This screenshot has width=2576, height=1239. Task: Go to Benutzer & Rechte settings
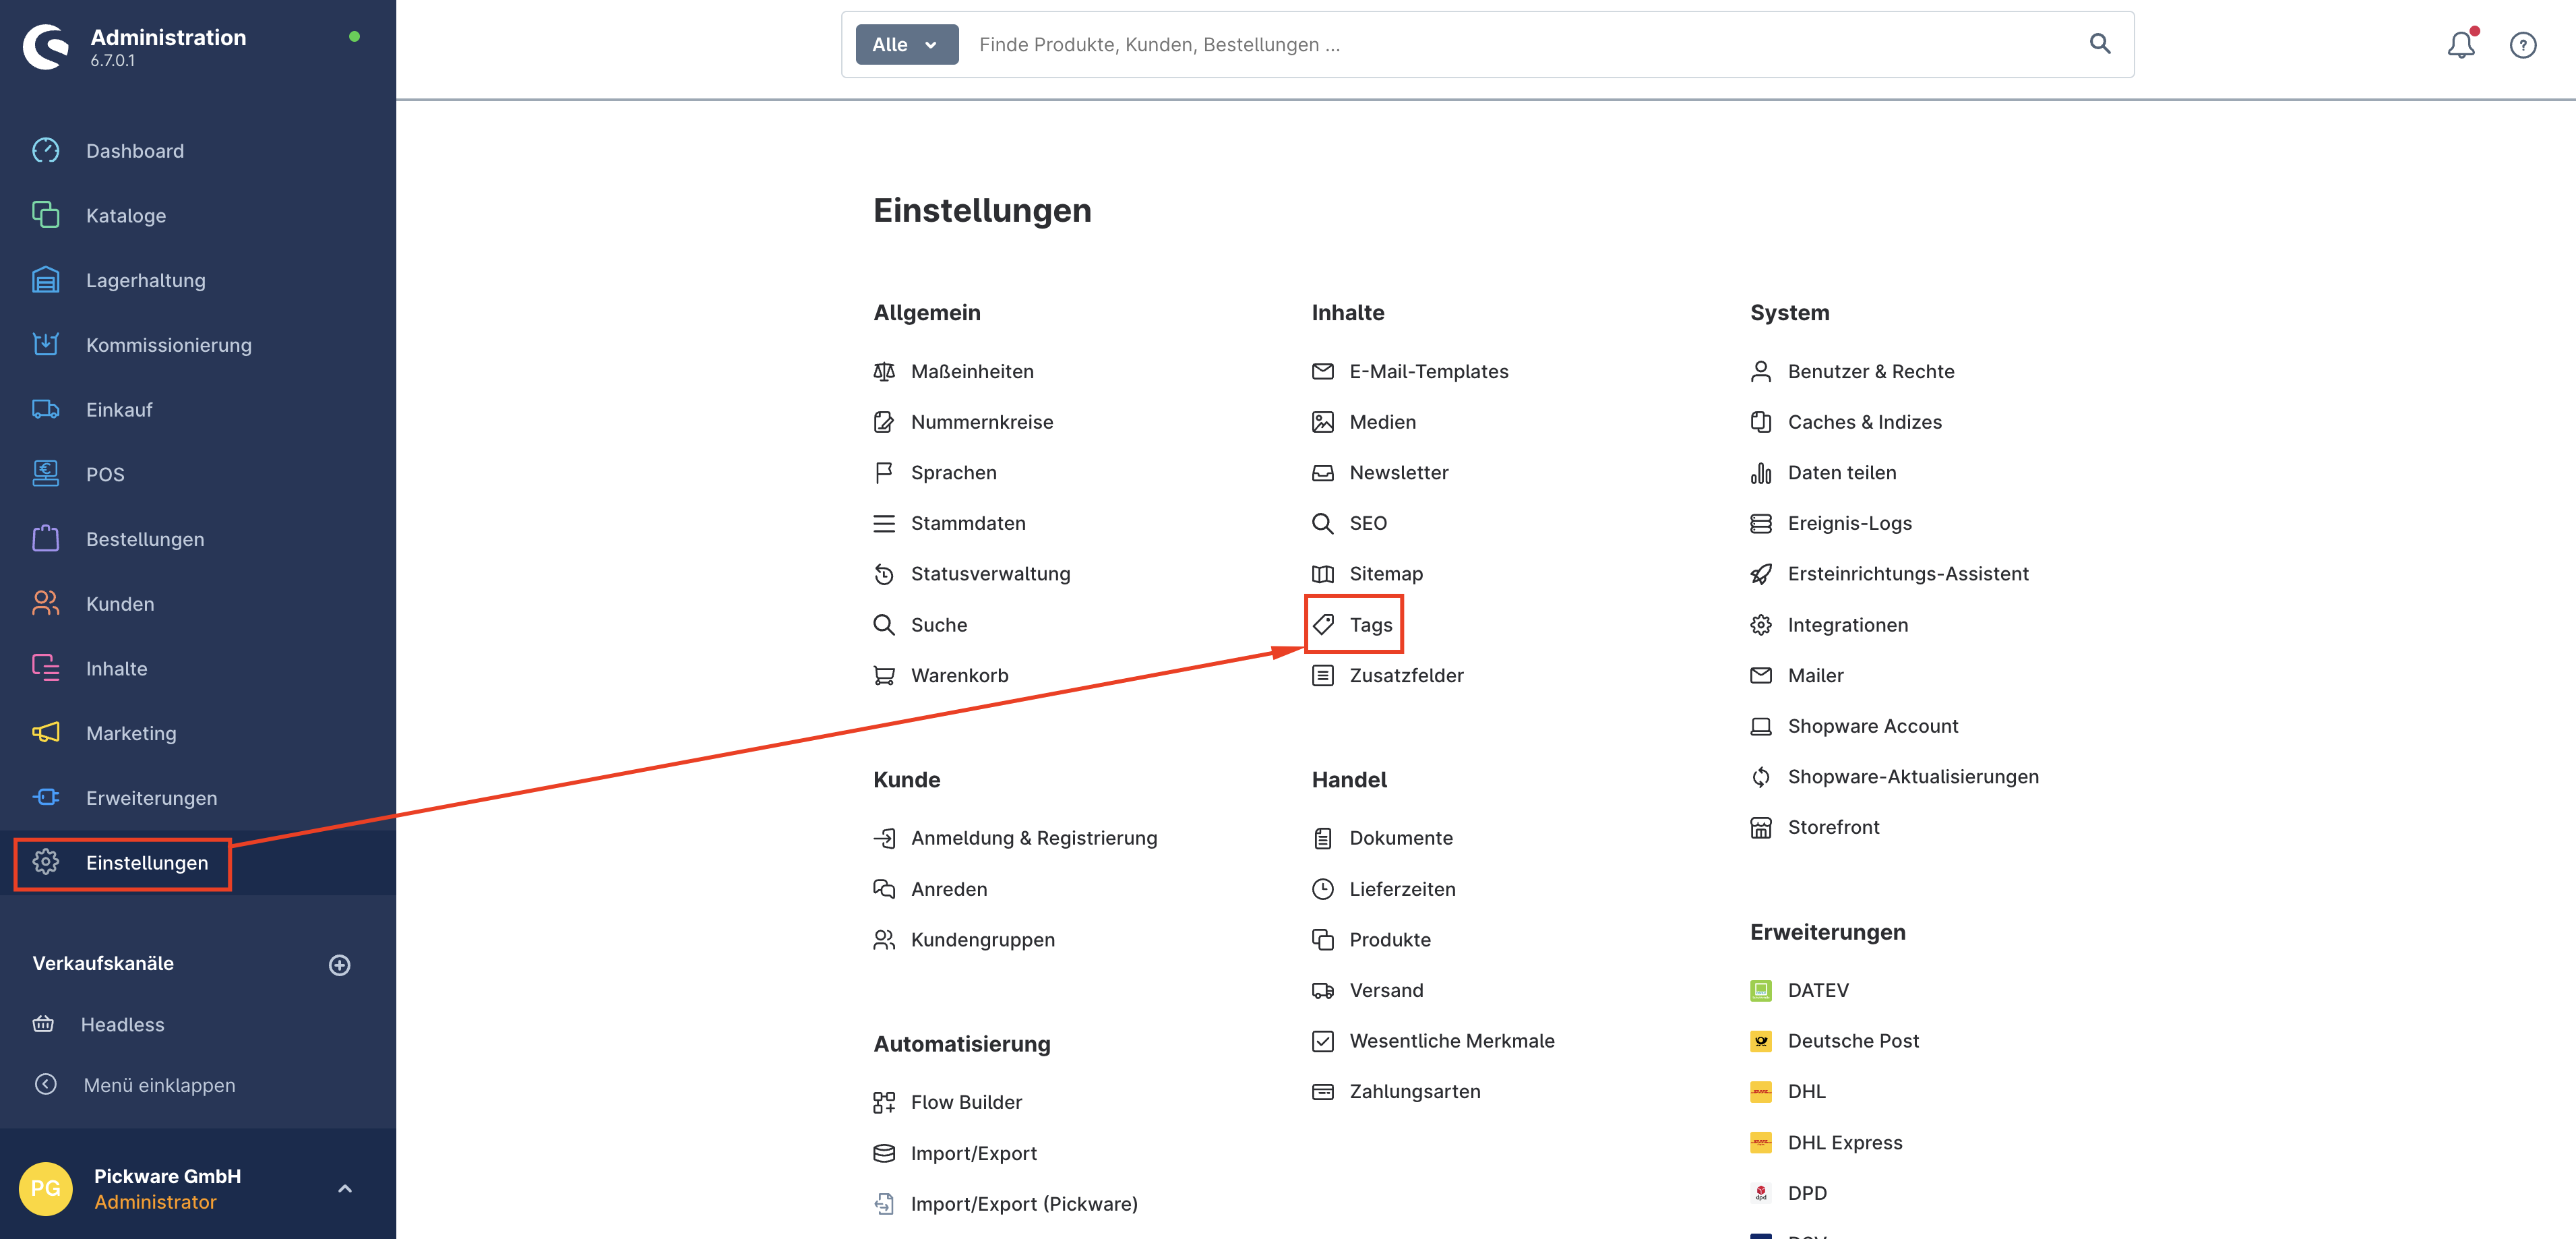pos(1870,371)
